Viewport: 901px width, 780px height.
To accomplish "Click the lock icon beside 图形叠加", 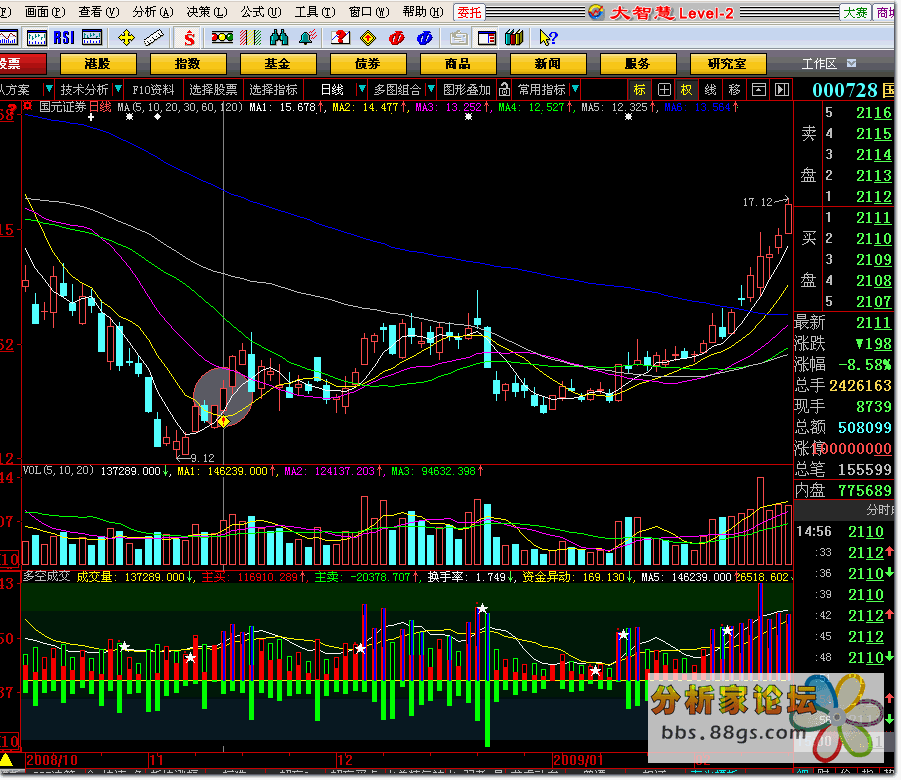I will pos(504,90).
